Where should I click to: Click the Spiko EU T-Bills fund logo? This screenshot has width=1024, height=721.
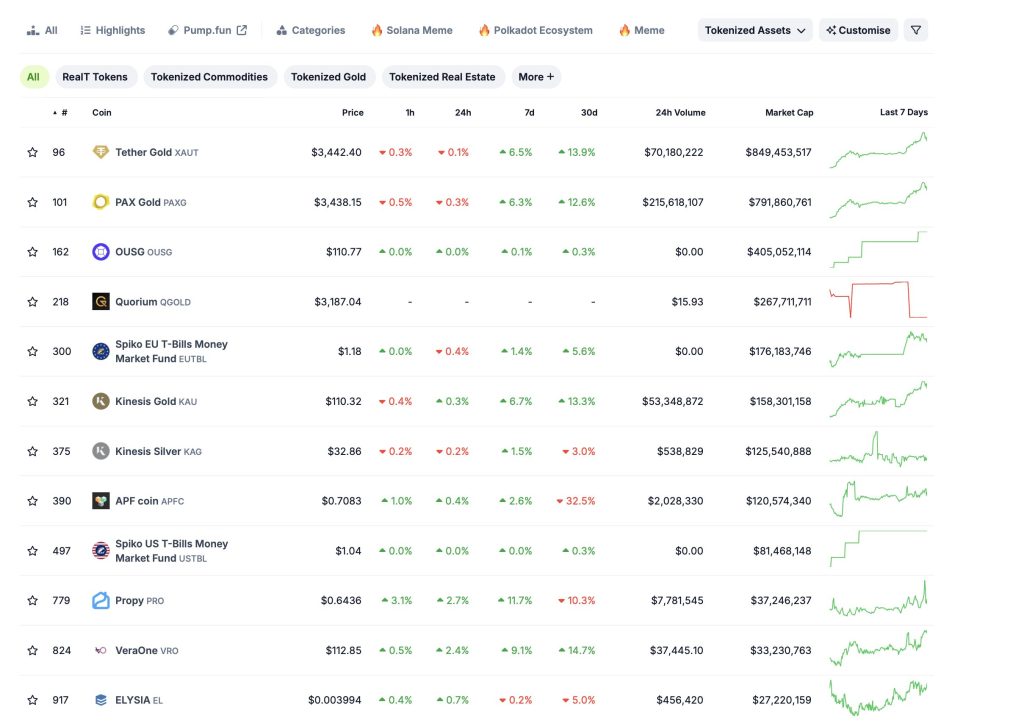[x=101, y=351]
